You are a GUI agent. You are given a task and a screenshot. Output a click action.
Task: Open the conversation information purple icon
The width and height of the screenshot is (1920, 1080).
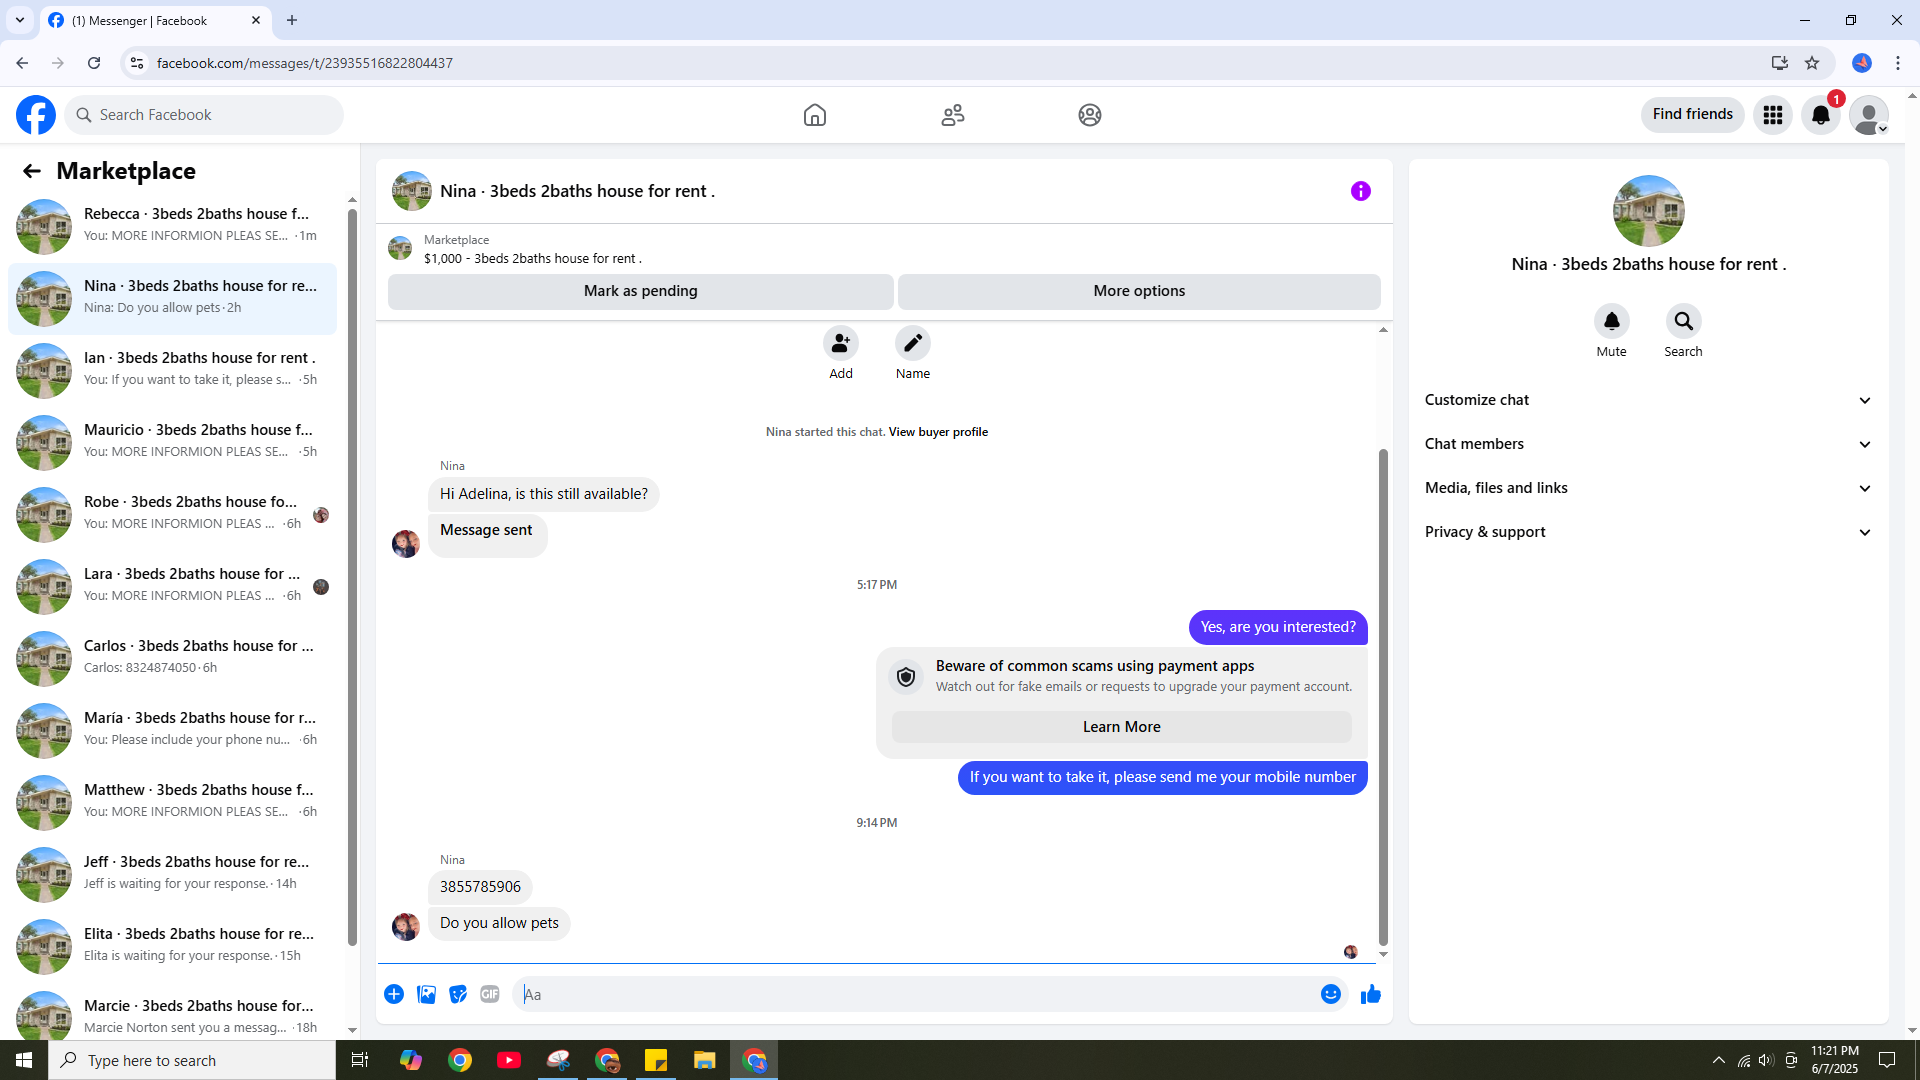[x=1360, y=191]
